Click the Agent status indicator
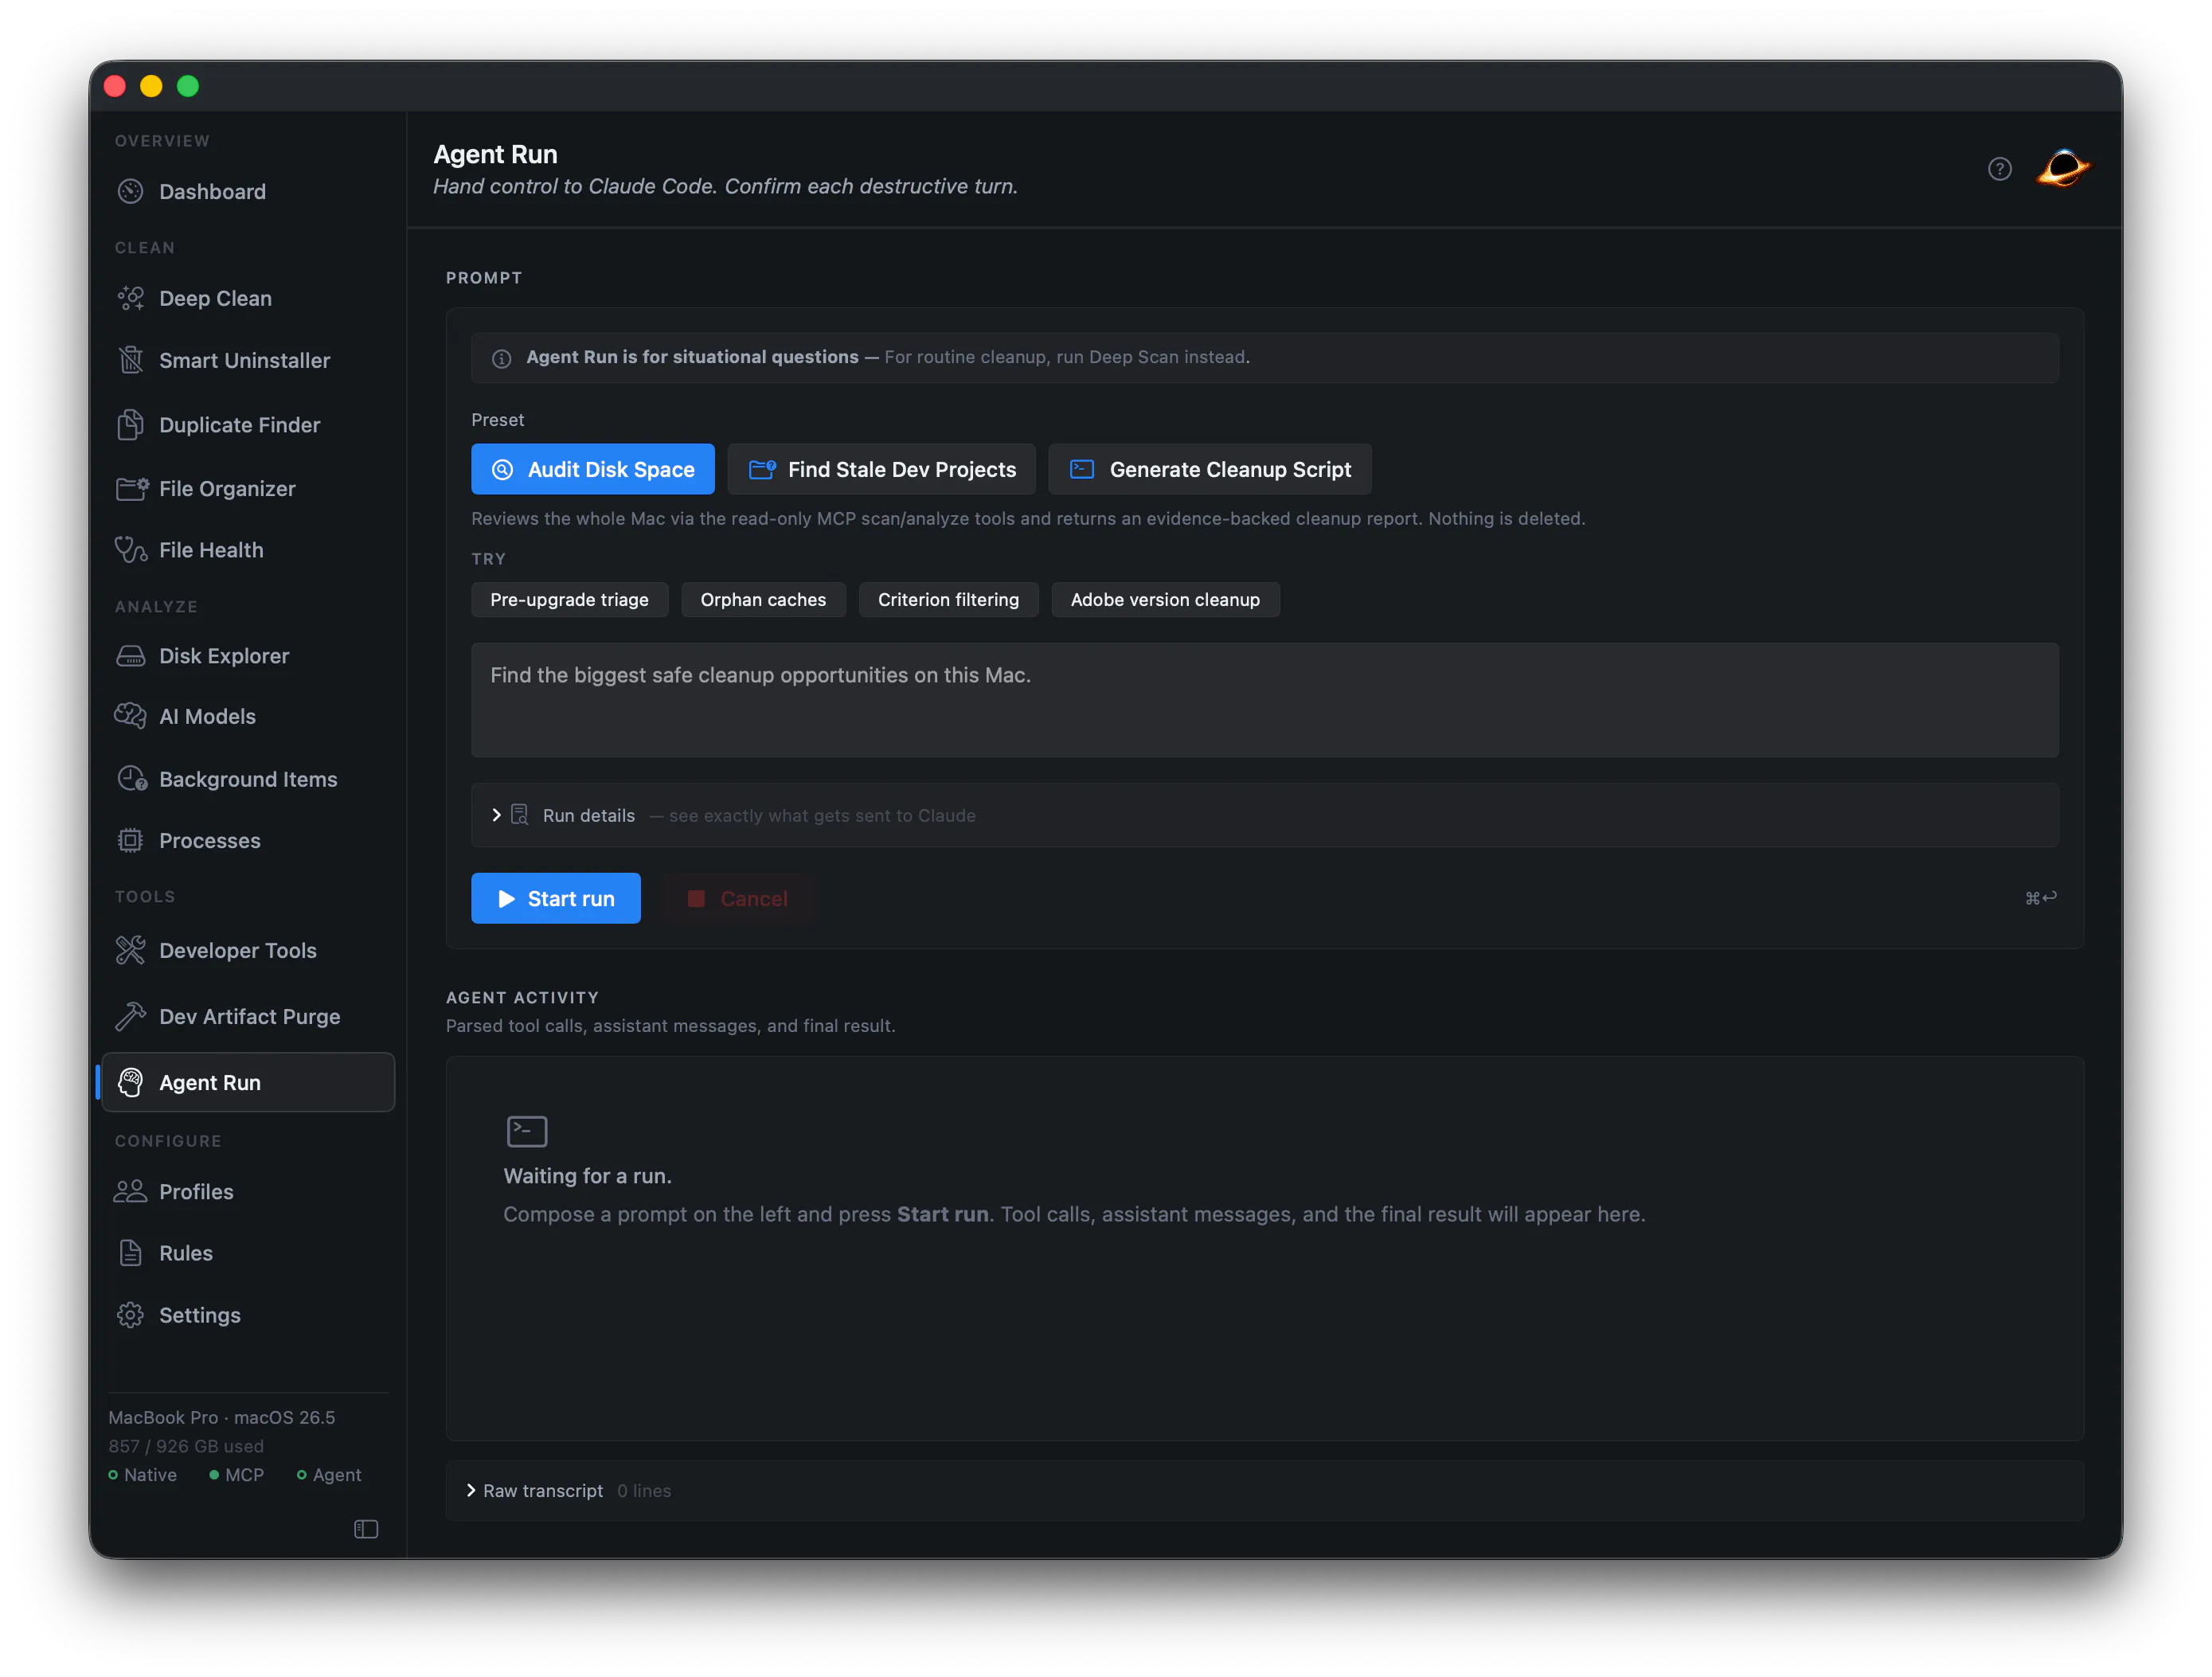The image size is (2212, 1677). click(x=329, y=1475)
